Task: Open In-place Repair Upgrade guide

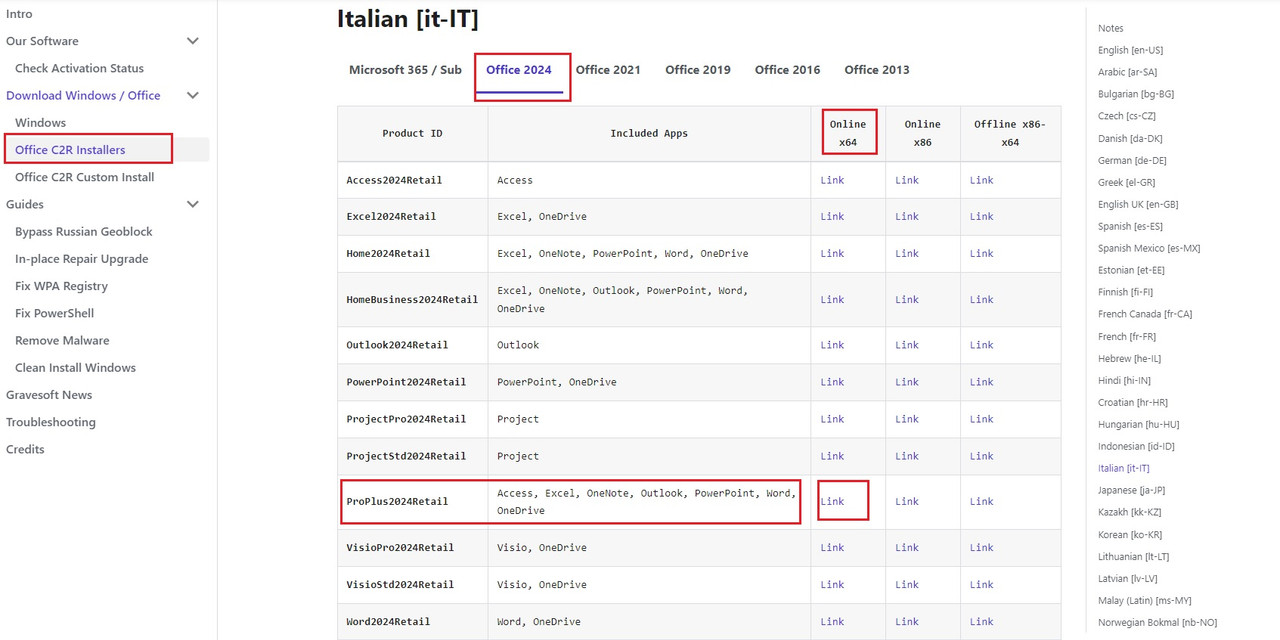Action: 82,258
